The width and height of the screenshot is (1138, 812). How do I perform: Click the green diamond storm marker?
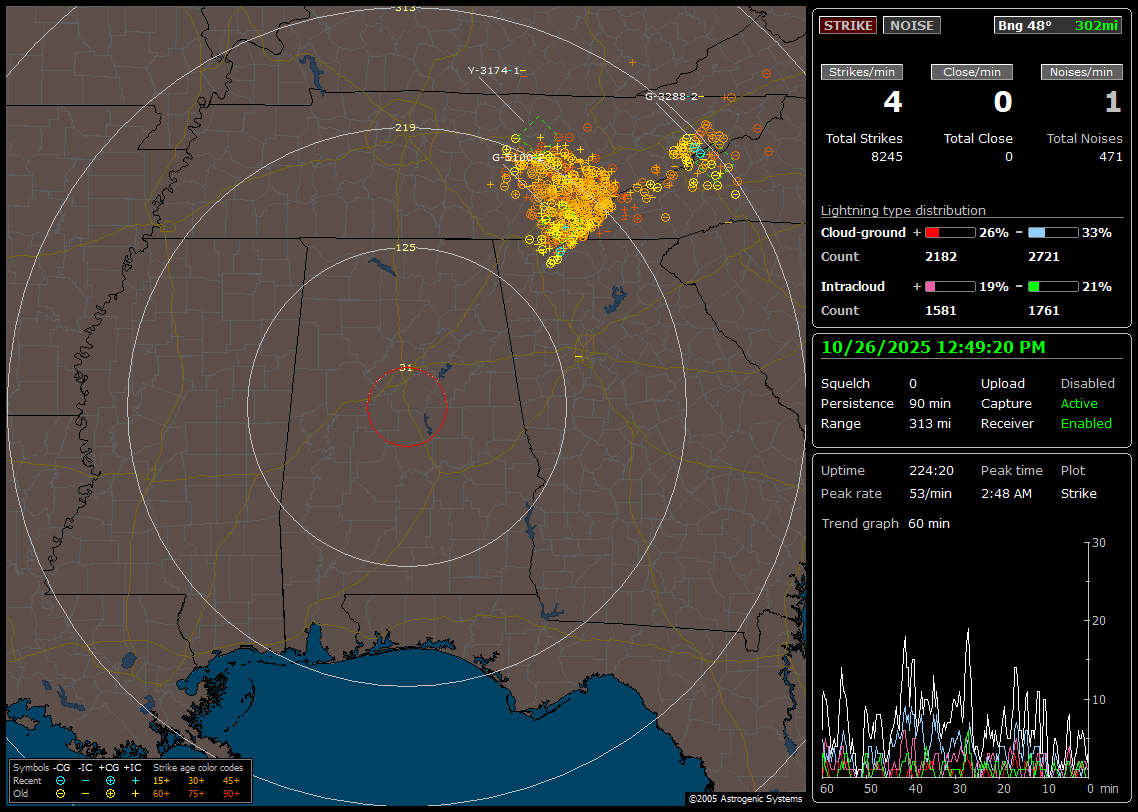[538, 137]
